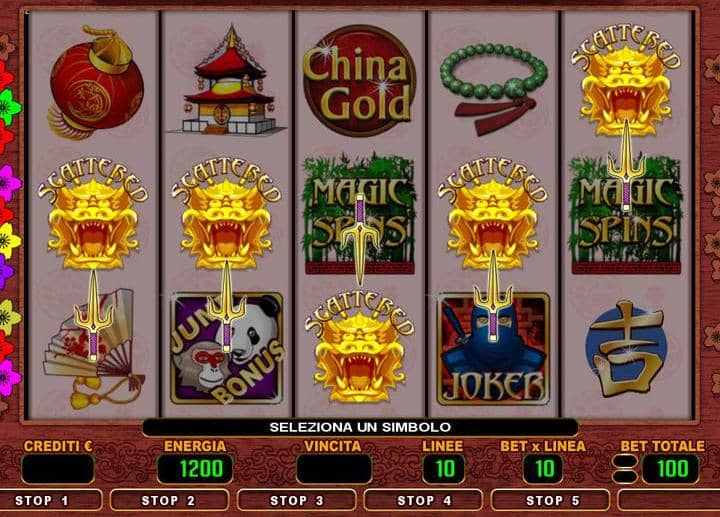The height and width of the screenshot is (517, 720).
Task: Hit the STOP 2 button
Action: [x=169, y=500]
